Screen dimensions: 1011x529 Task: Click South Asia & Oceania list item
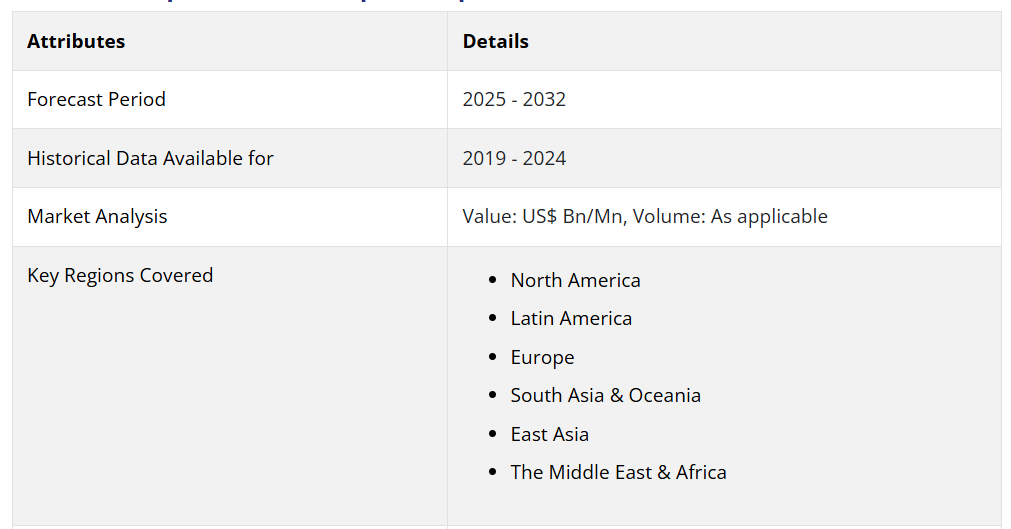[x=605, y=395]
